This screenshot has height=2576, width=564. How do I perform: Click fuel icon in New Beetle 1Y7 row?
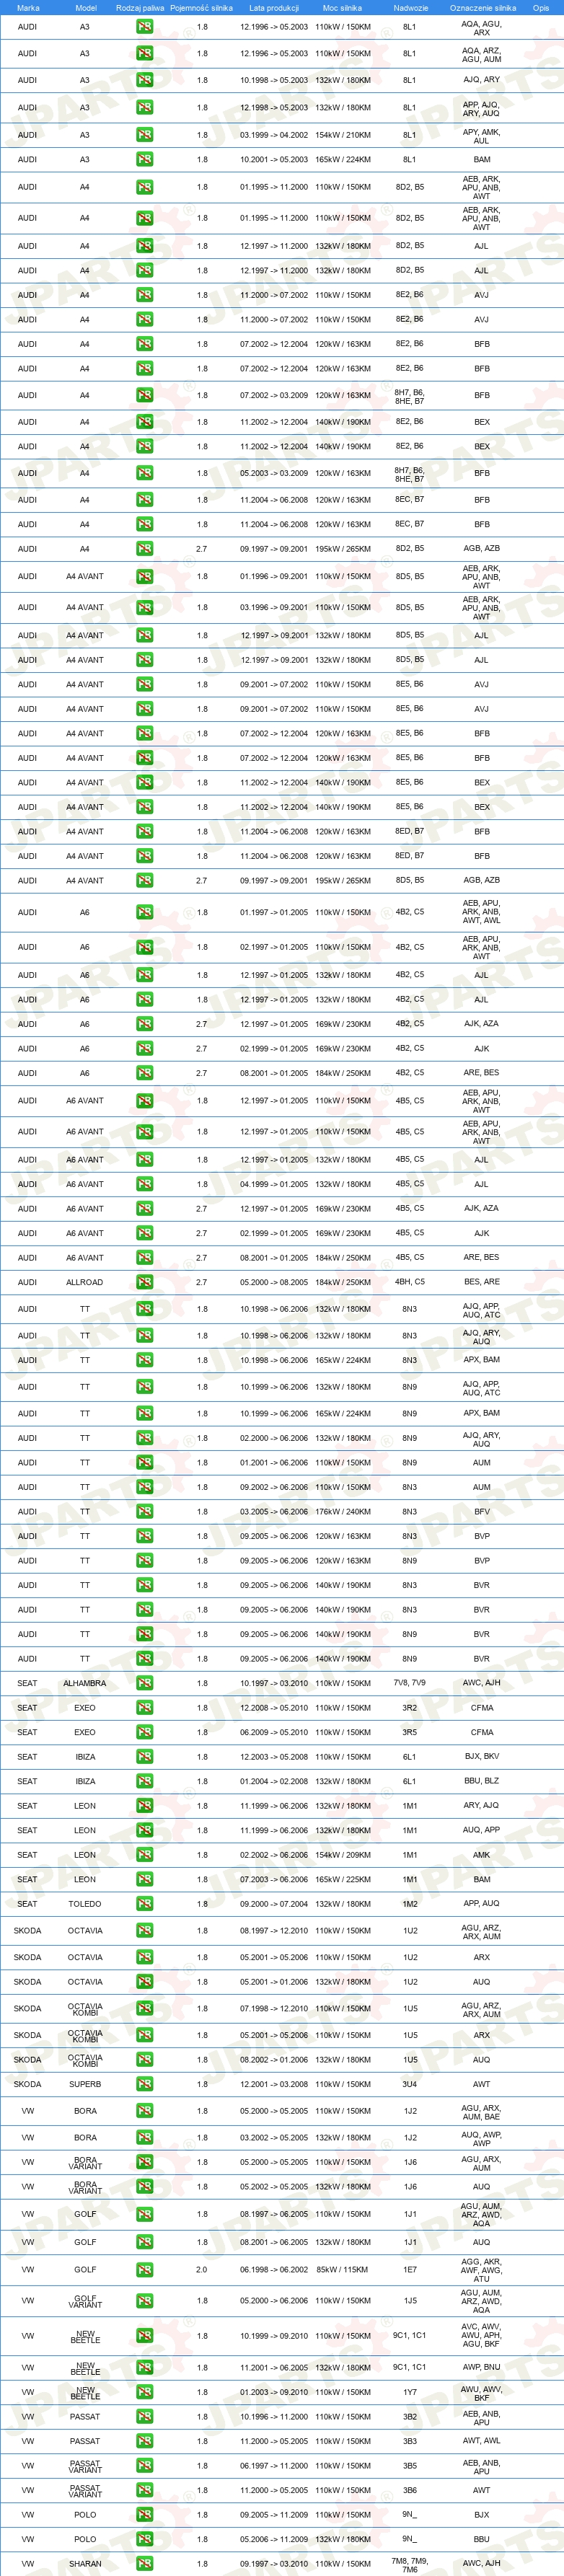(x=145, y=2392)
